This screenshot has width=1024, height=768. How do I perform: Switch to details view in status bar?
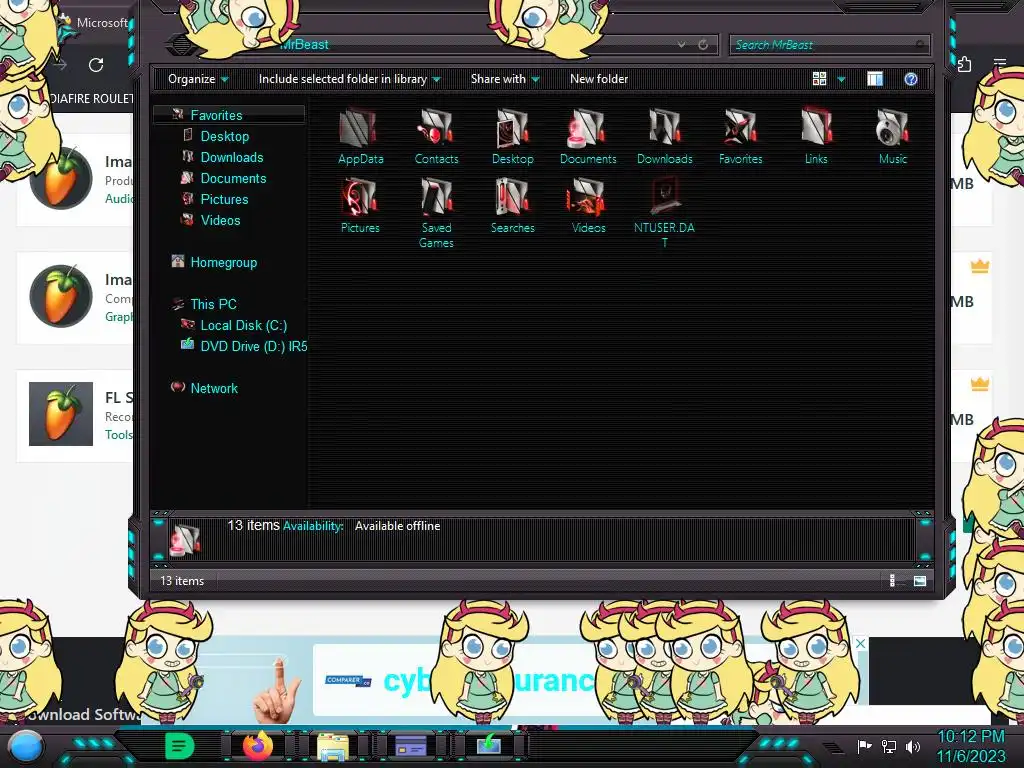pos(893,581)
